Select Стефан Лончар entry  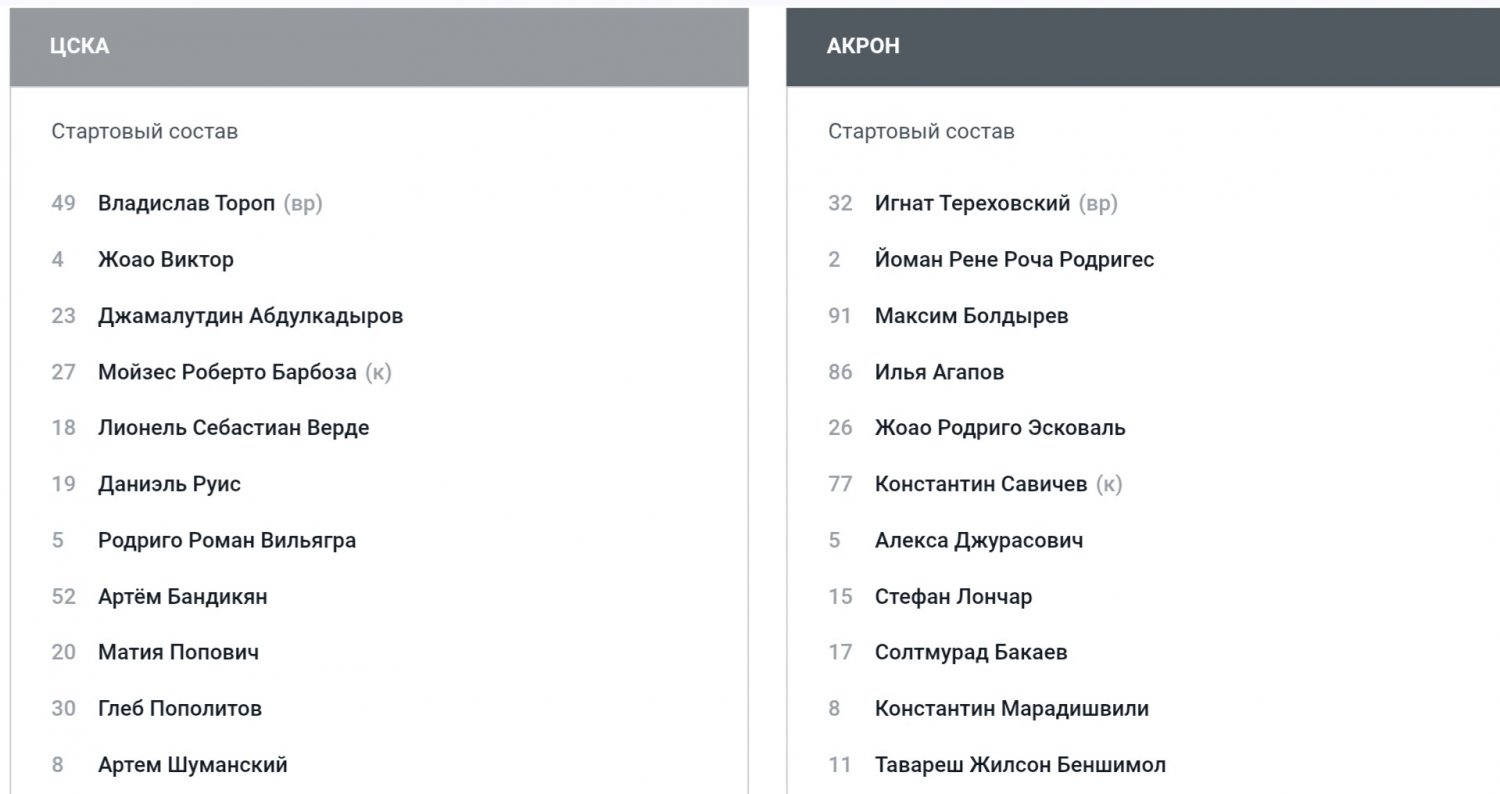pos(953,597)
